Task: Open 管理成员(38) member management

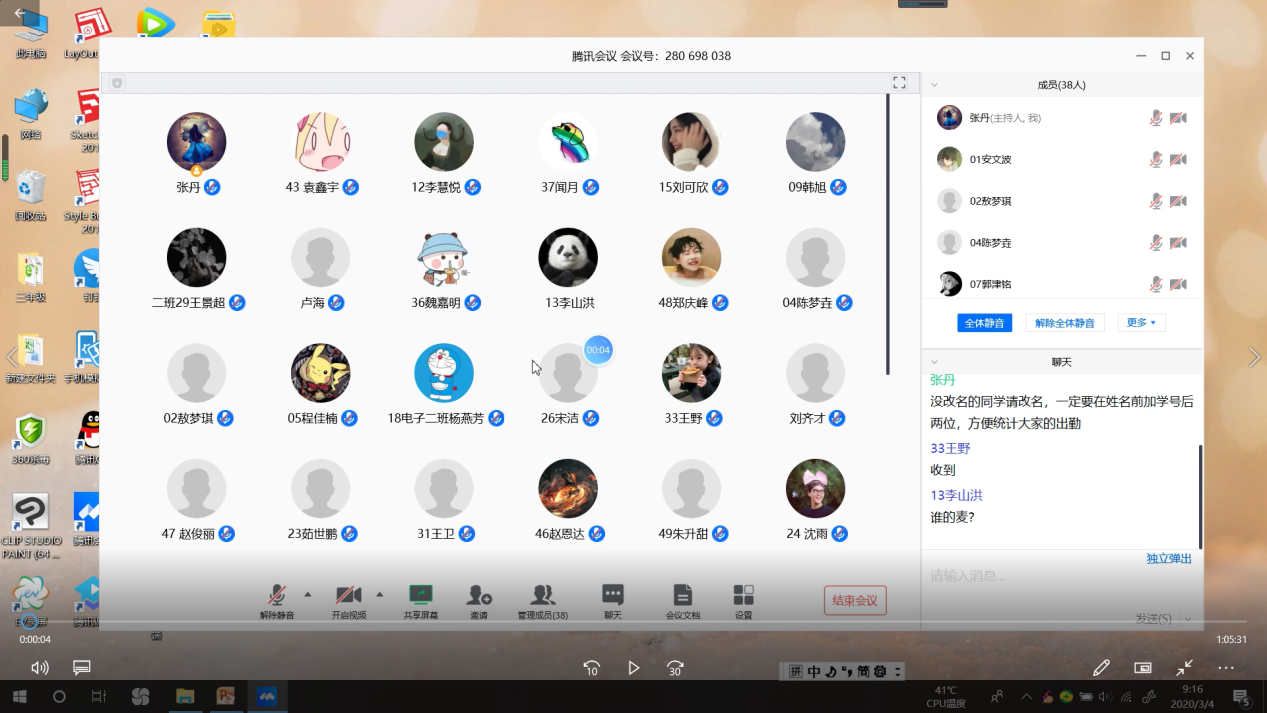Action: tap(543, 595)
